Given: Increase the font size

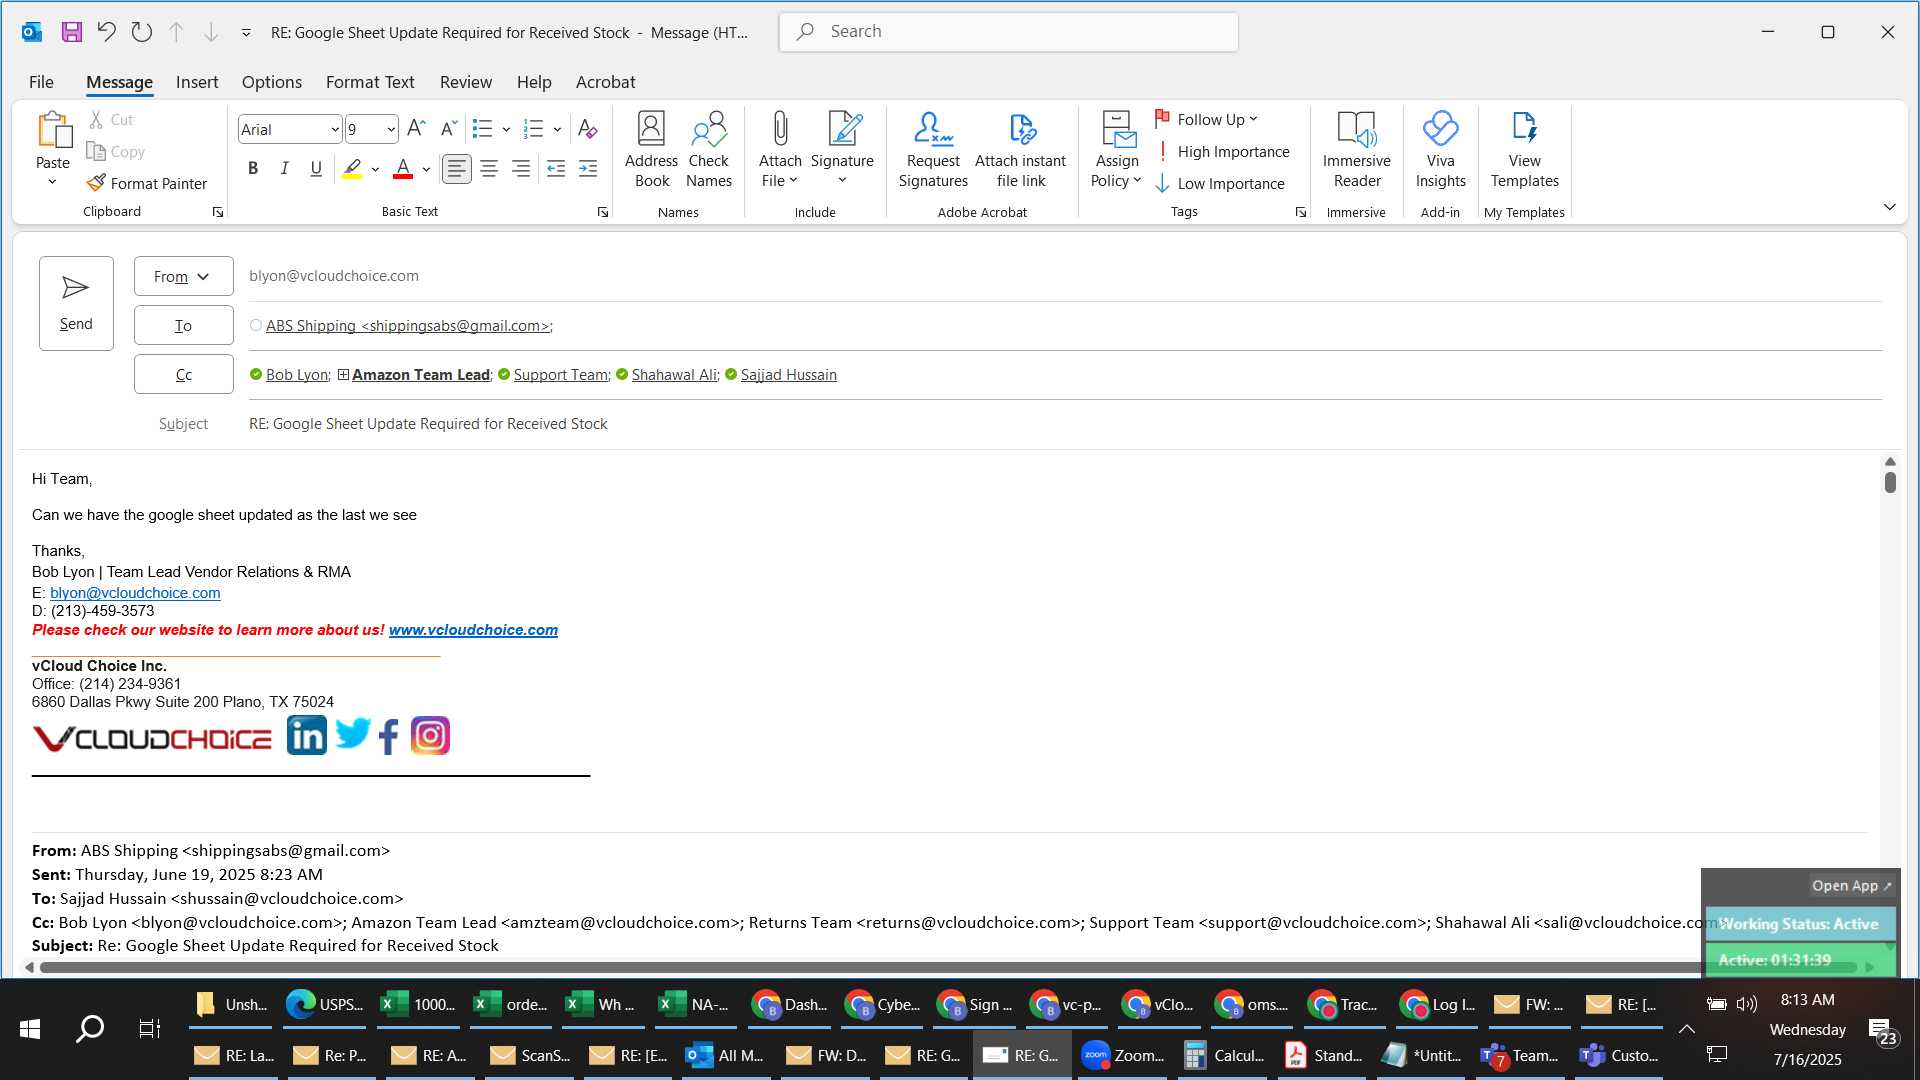Looking at the screenshot, I should pyautogui.click(x=416, y=128).
